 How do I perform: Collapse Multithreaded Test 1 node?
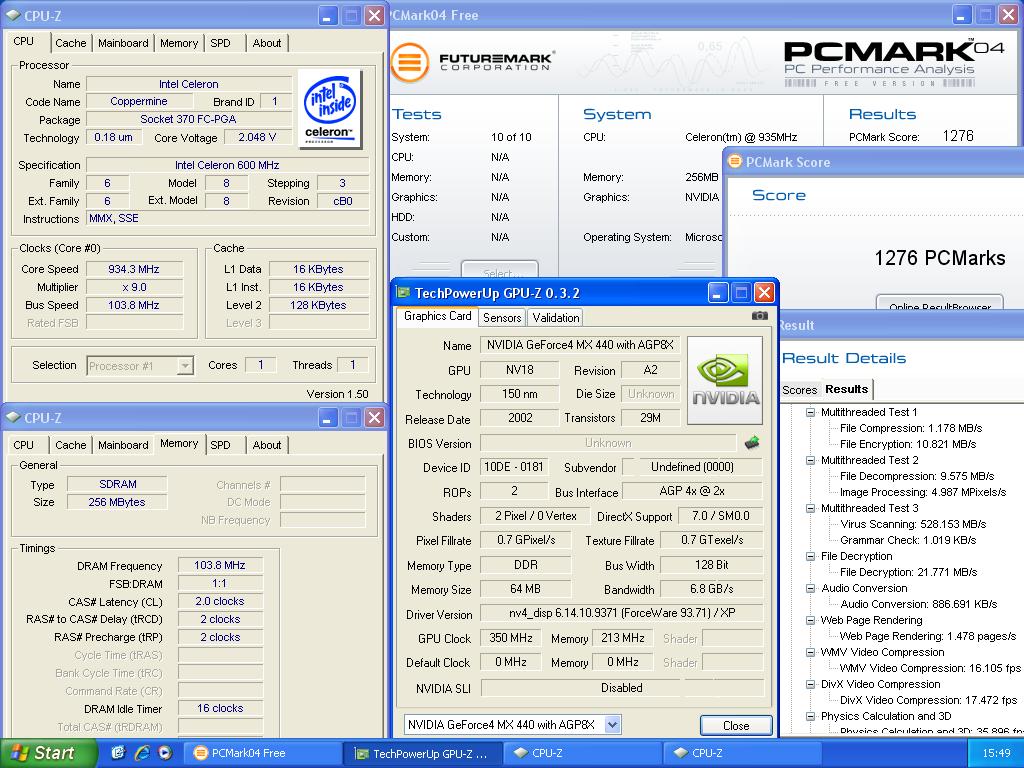(810, 412)
